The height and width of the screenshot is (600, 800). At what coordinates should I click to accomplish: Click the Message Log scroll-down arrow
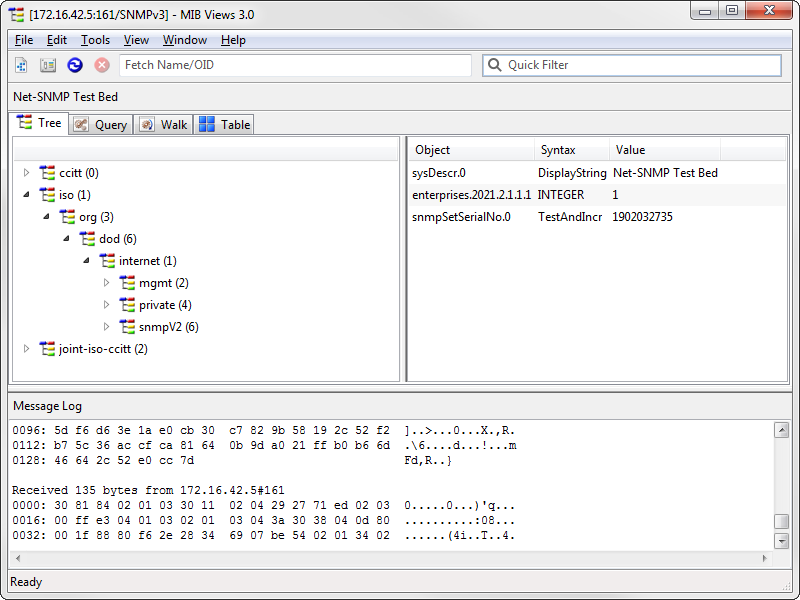point(782,540)
